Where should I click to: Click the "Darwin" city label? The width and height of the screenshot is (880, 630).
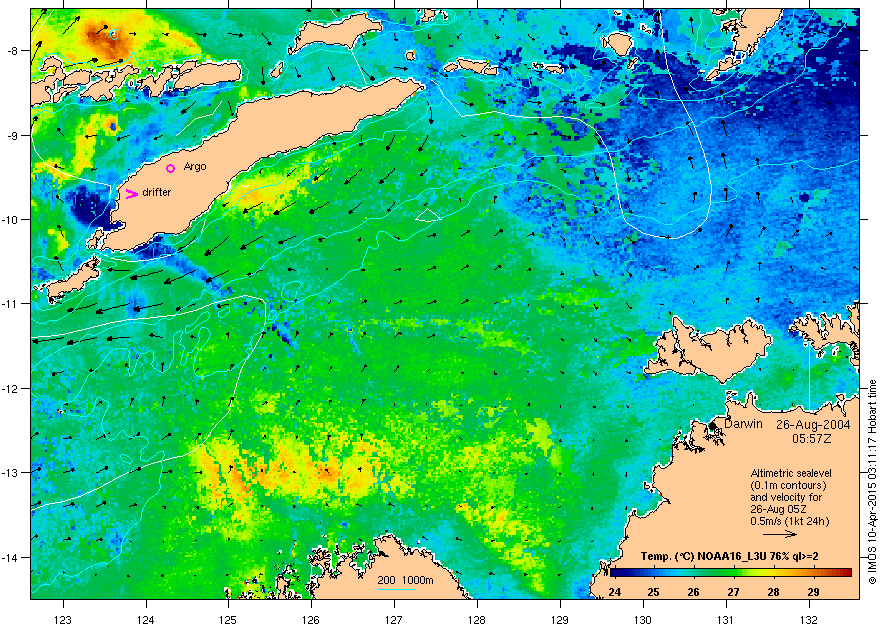pyautogui.click(x=743, y=424)
